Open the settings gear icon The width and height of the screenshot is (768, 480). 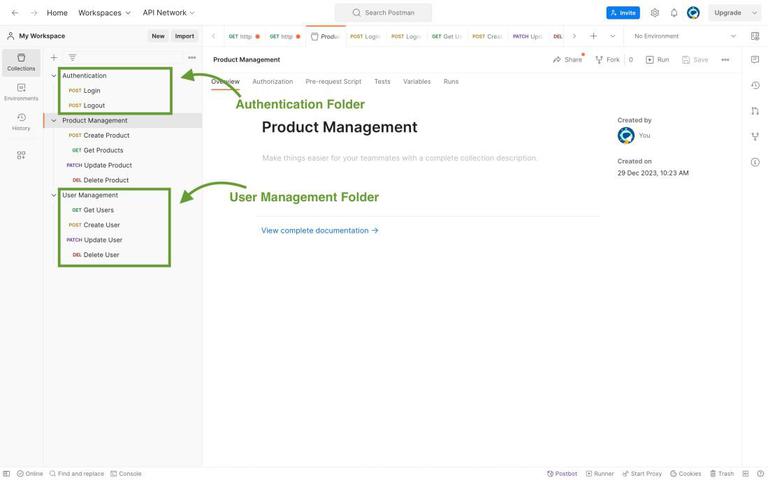pyautogui.click(x=655, y=13)
